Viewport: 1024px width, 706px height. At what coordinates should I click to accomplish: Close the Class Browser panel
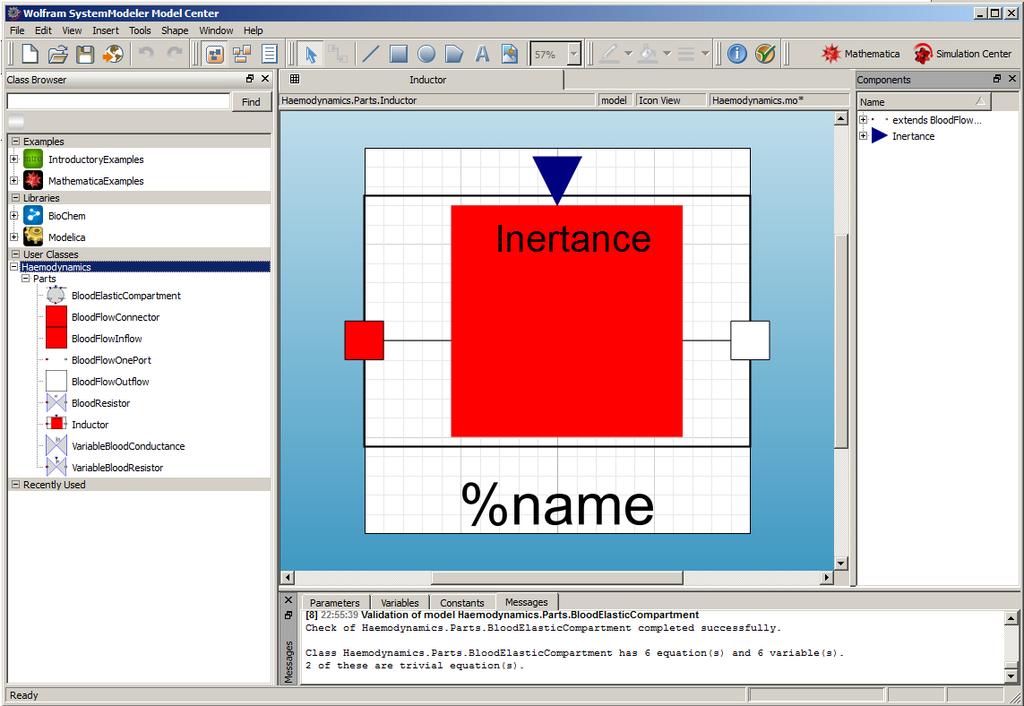pyautogui.click(x=264, y=78)
